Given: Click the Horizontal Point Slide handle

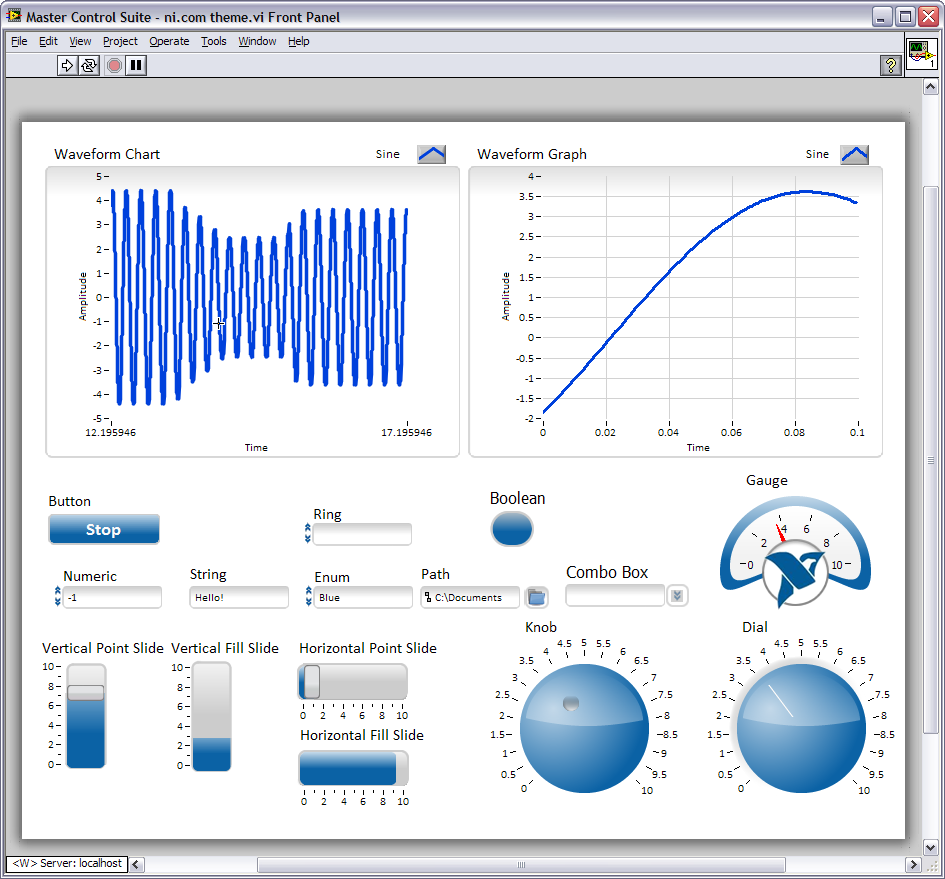Looking at the screenshot, I should [311, 682].
